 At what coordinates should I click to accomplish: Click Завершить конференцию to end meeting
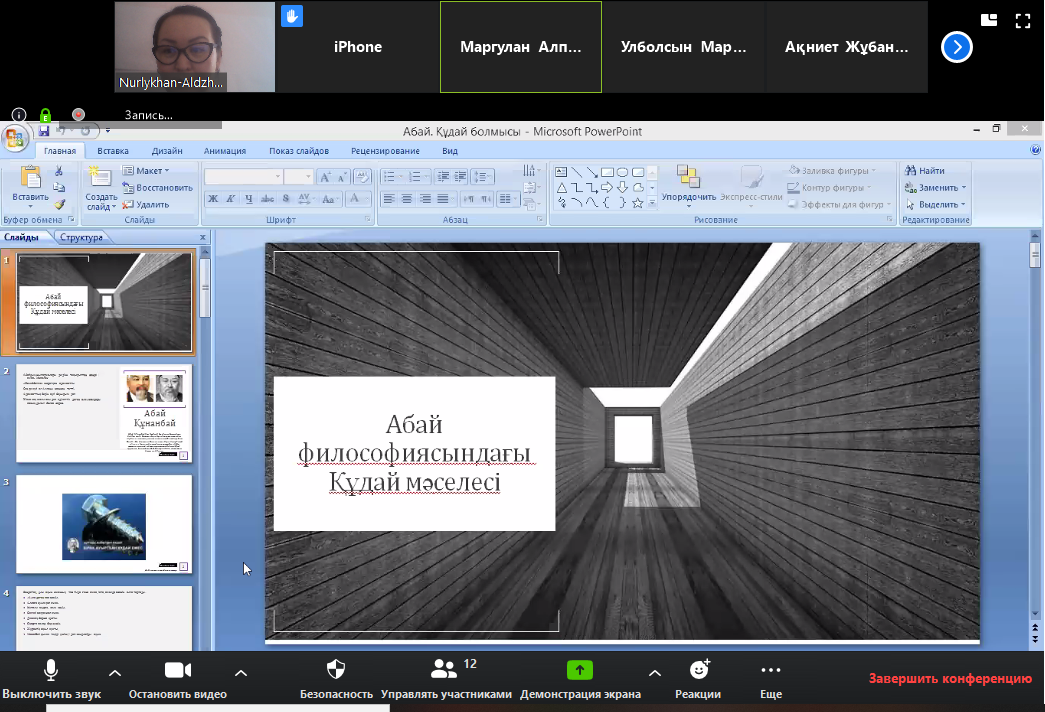pos(949,678)
